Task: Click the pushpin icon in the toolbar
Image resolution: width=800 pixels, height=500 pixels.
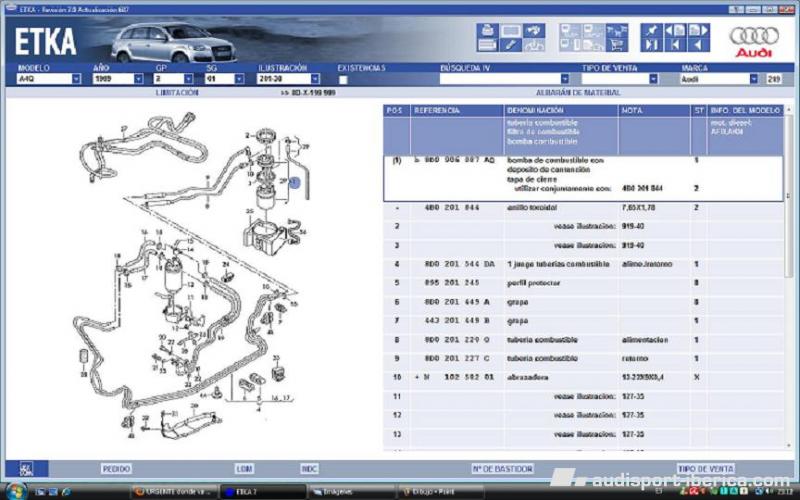Action: (x=652, y=31)
